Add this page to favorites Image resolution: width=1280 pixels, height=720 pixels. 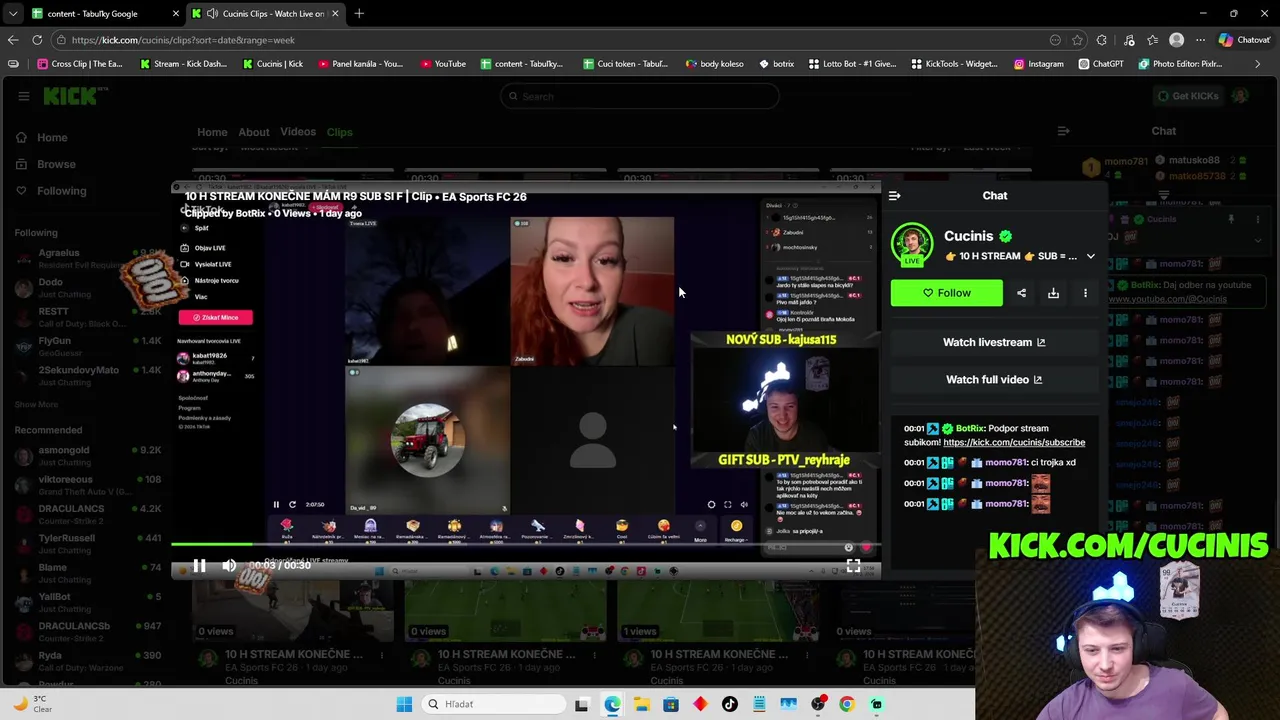coord(1077,40)
